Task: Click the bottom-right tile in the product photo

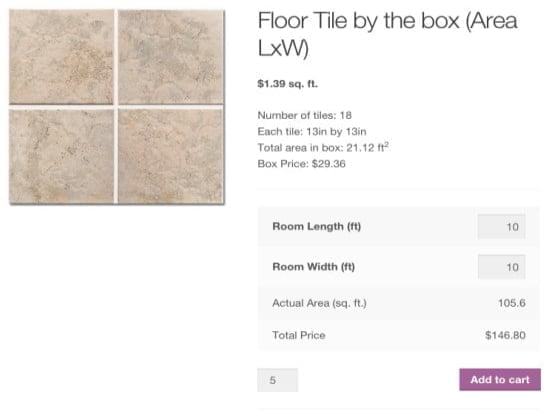Action: (x=170, y=156)
